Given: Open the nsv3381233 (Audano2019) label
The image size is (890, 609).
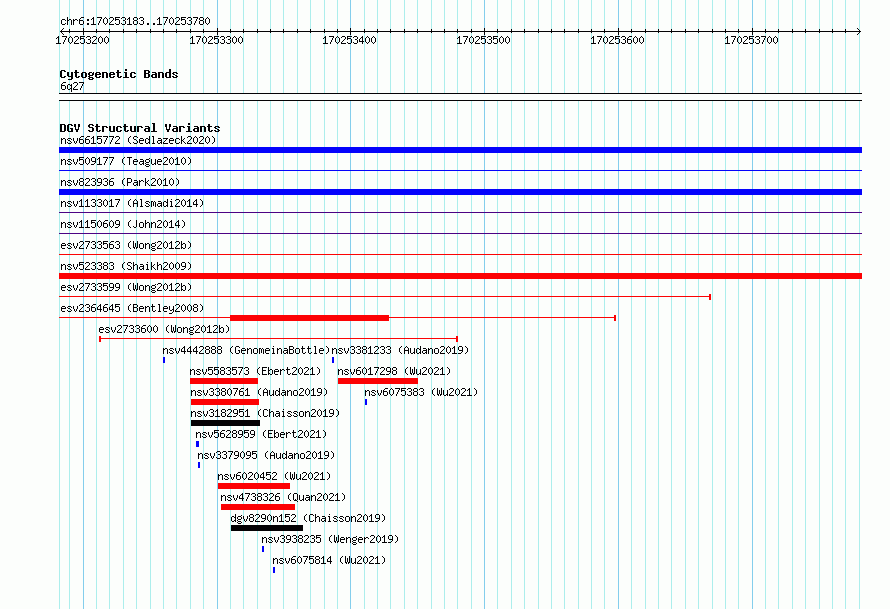Looking at the screenshot, I should (x=400, y=350).
